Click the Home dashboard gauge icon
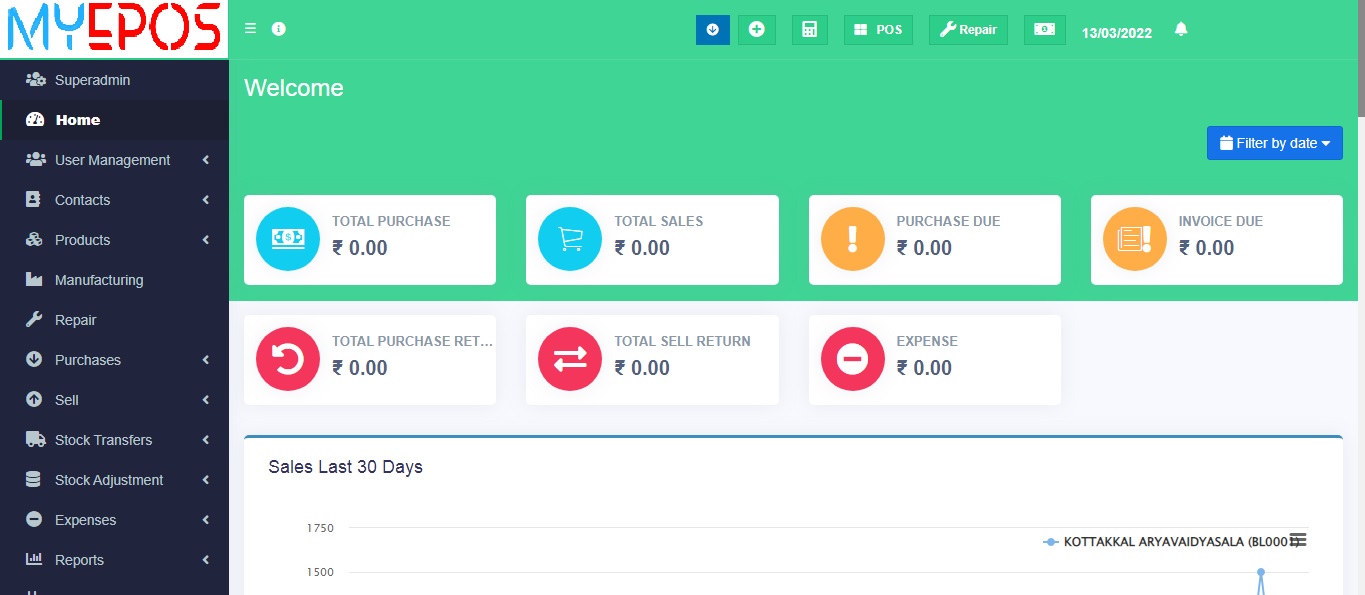Screen dimensions: 1365x595 [35, 119]
